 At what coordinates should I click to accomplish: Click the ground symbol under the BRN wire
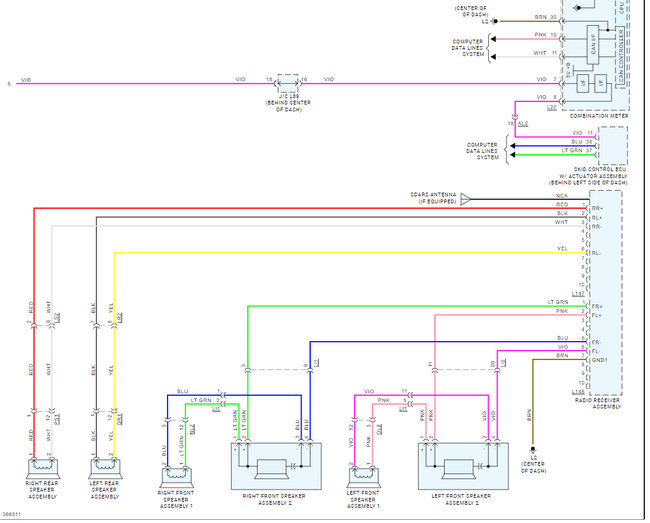click(533, 450)
